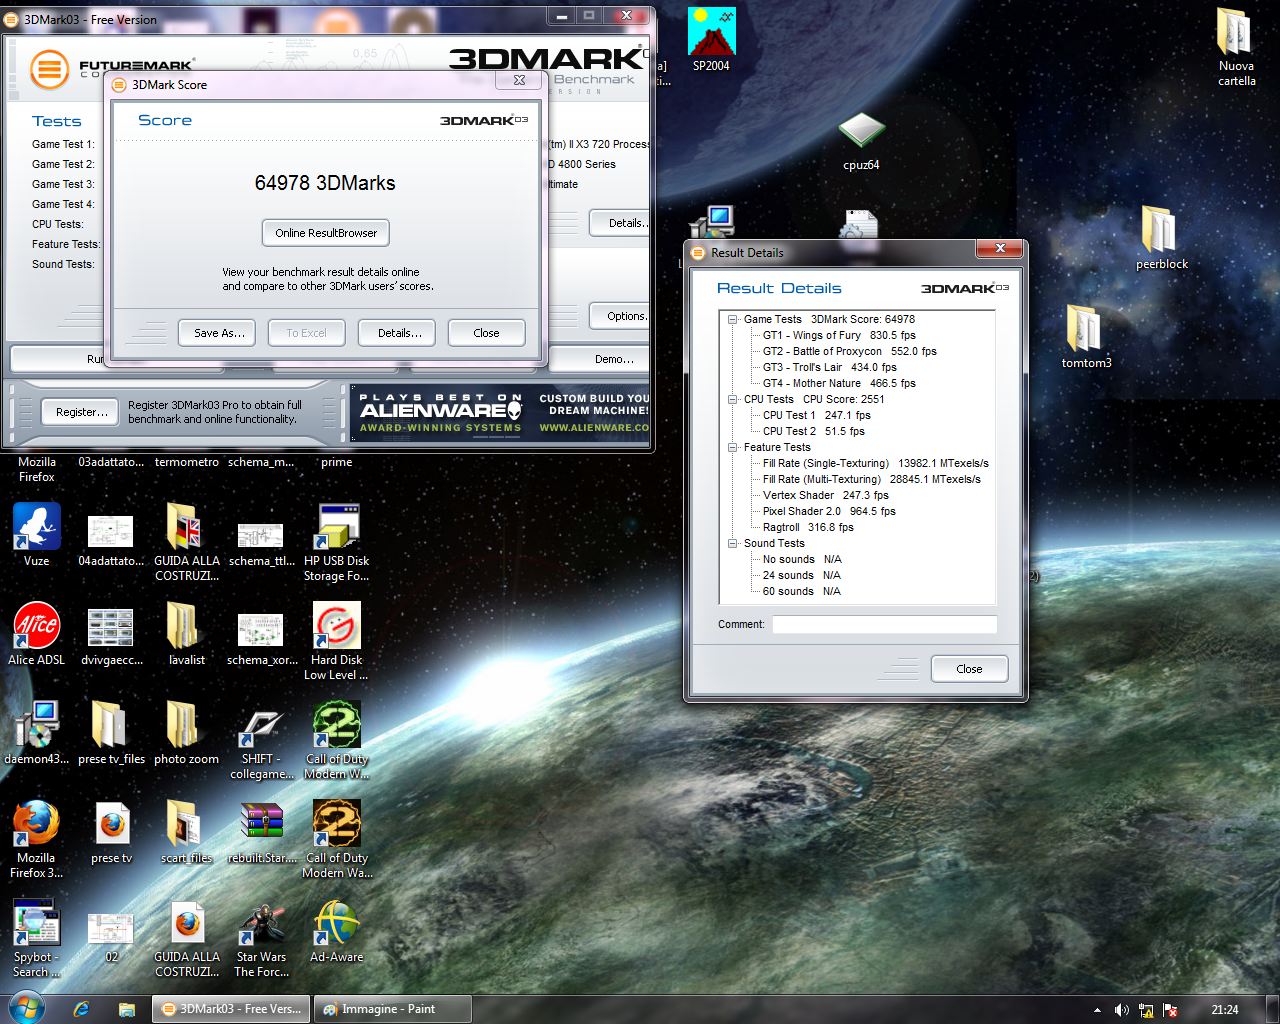Click Register button in 3DMark03 window
Screen dimensions: 1280x1024
pyautogui.click(x=81, y=412)
